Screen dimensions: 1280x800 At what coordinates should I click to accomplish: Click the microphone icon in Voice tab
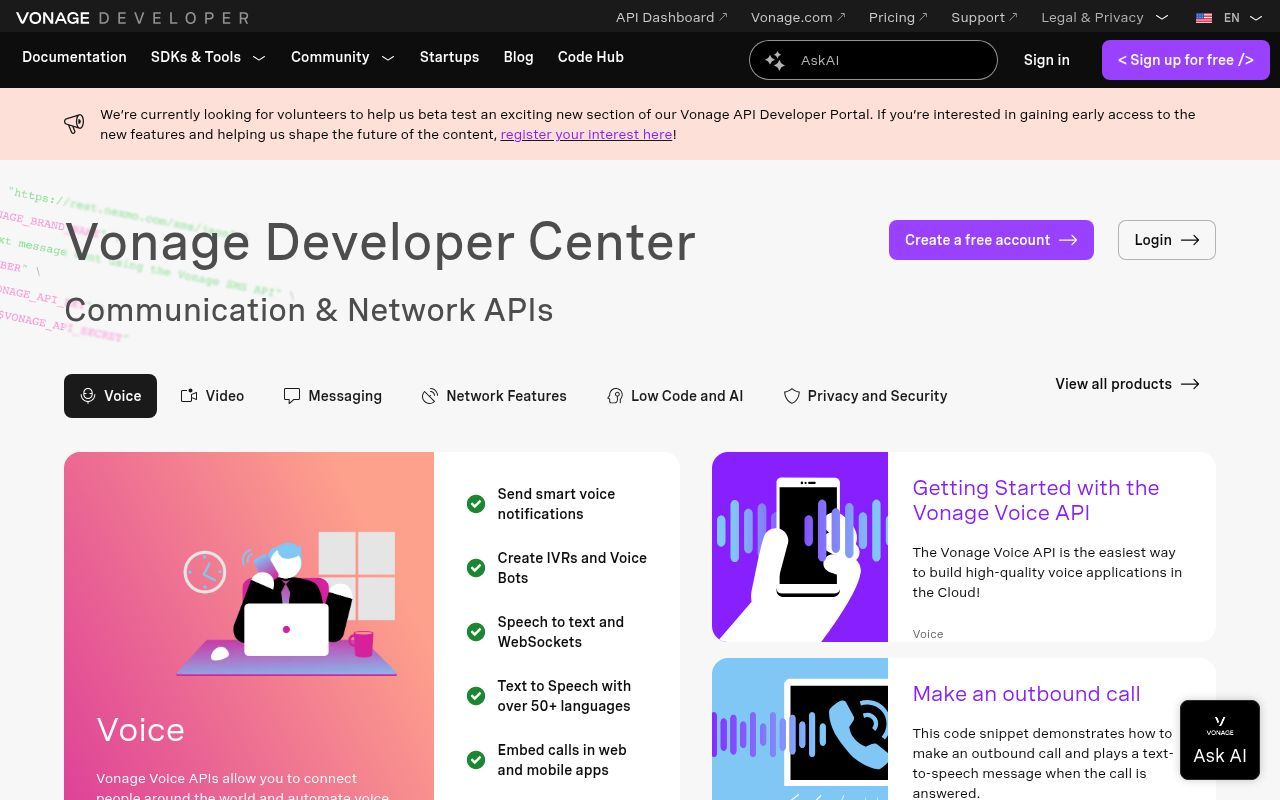pyautogui.click(x=88, y=396)
